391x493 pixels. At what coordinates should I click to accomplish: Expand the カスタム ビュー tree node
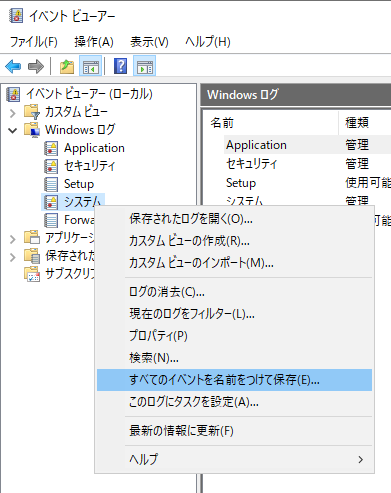coord(13,113)
